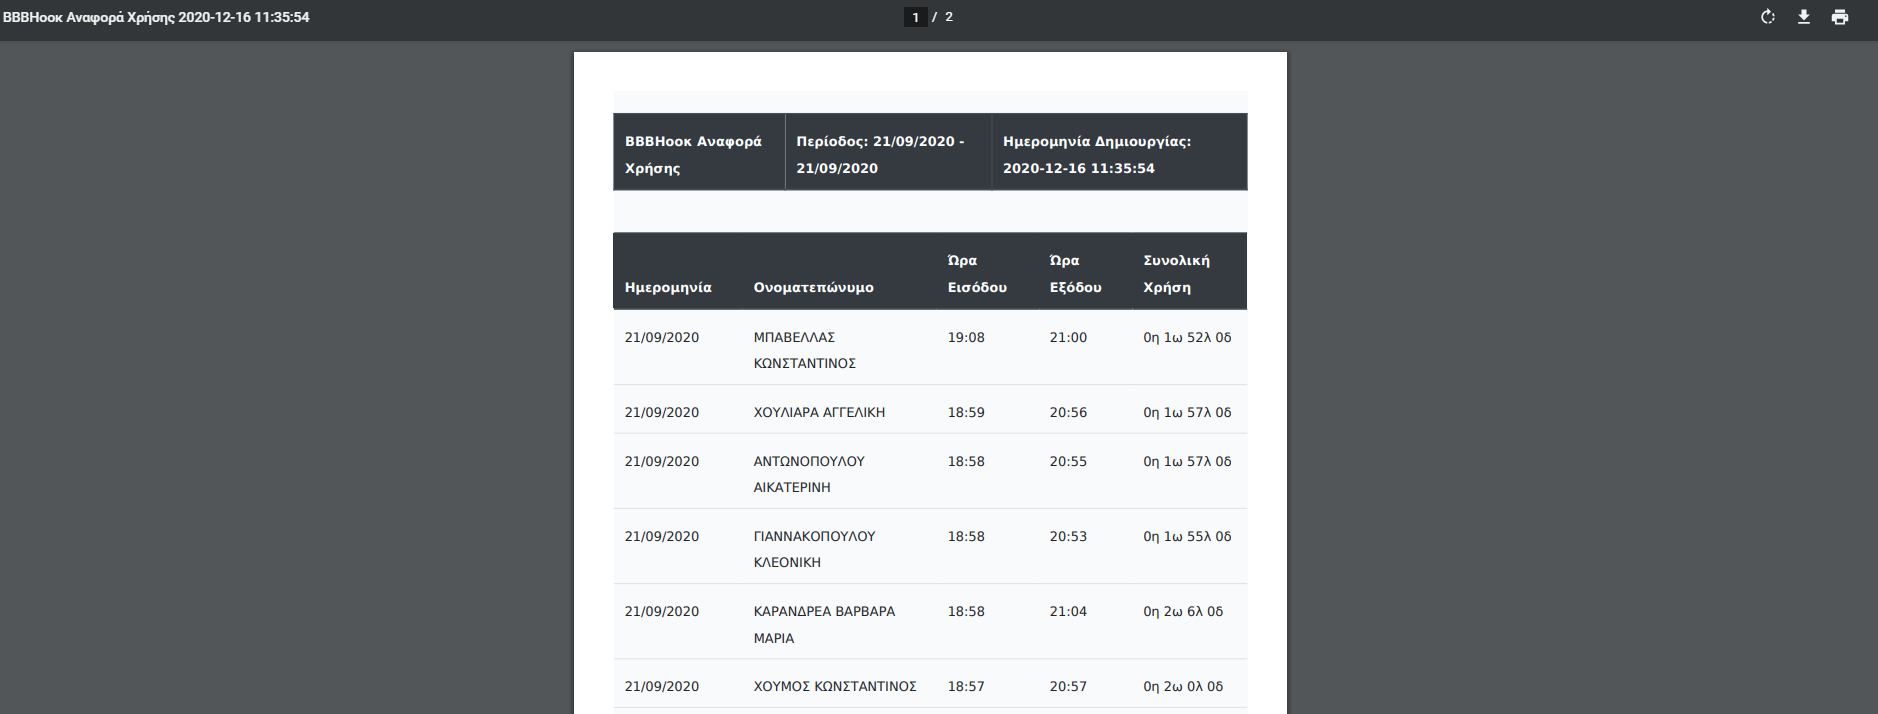This screenshot has width=1878, height=714.
Task: Click the document title in the toolbar
Action: pyautogui.click(x=156, y=17)
